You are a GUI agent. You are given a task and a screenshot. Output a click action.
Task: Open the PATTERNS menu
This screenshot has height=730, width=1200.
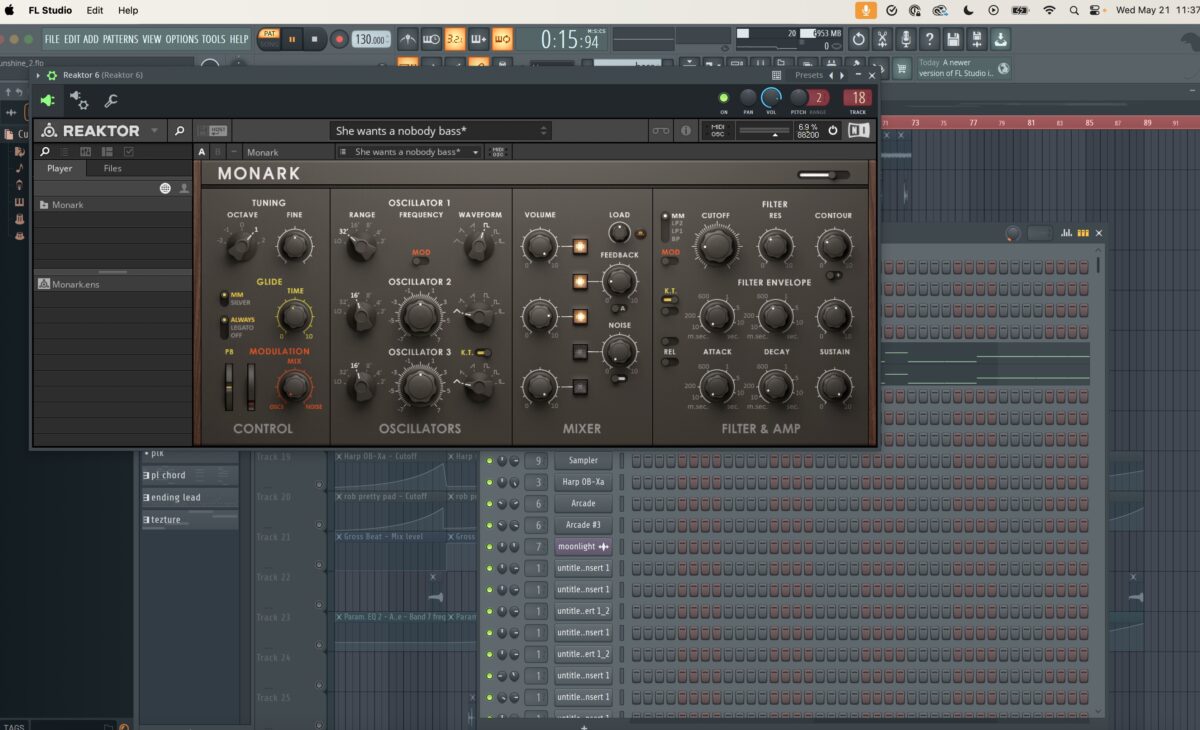pyautogui.click(x=120, y=40)
